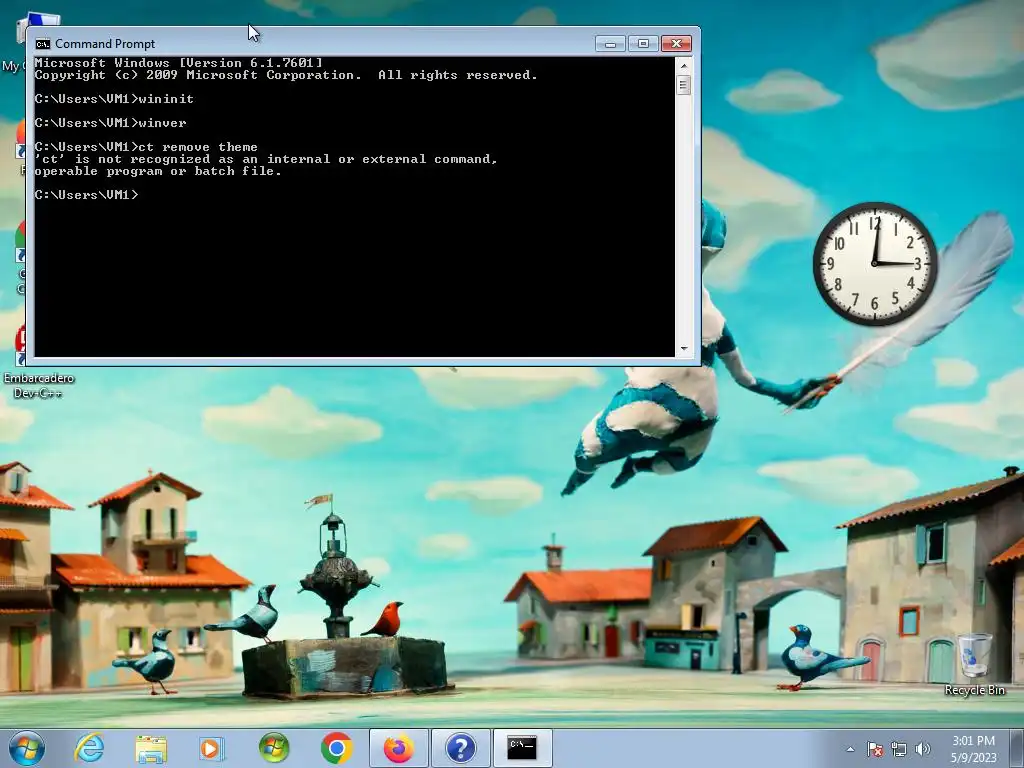Click the Command Prompt scrollbar thumb
This screenshot has width=1024, height=768.
[x=684, y=85]
